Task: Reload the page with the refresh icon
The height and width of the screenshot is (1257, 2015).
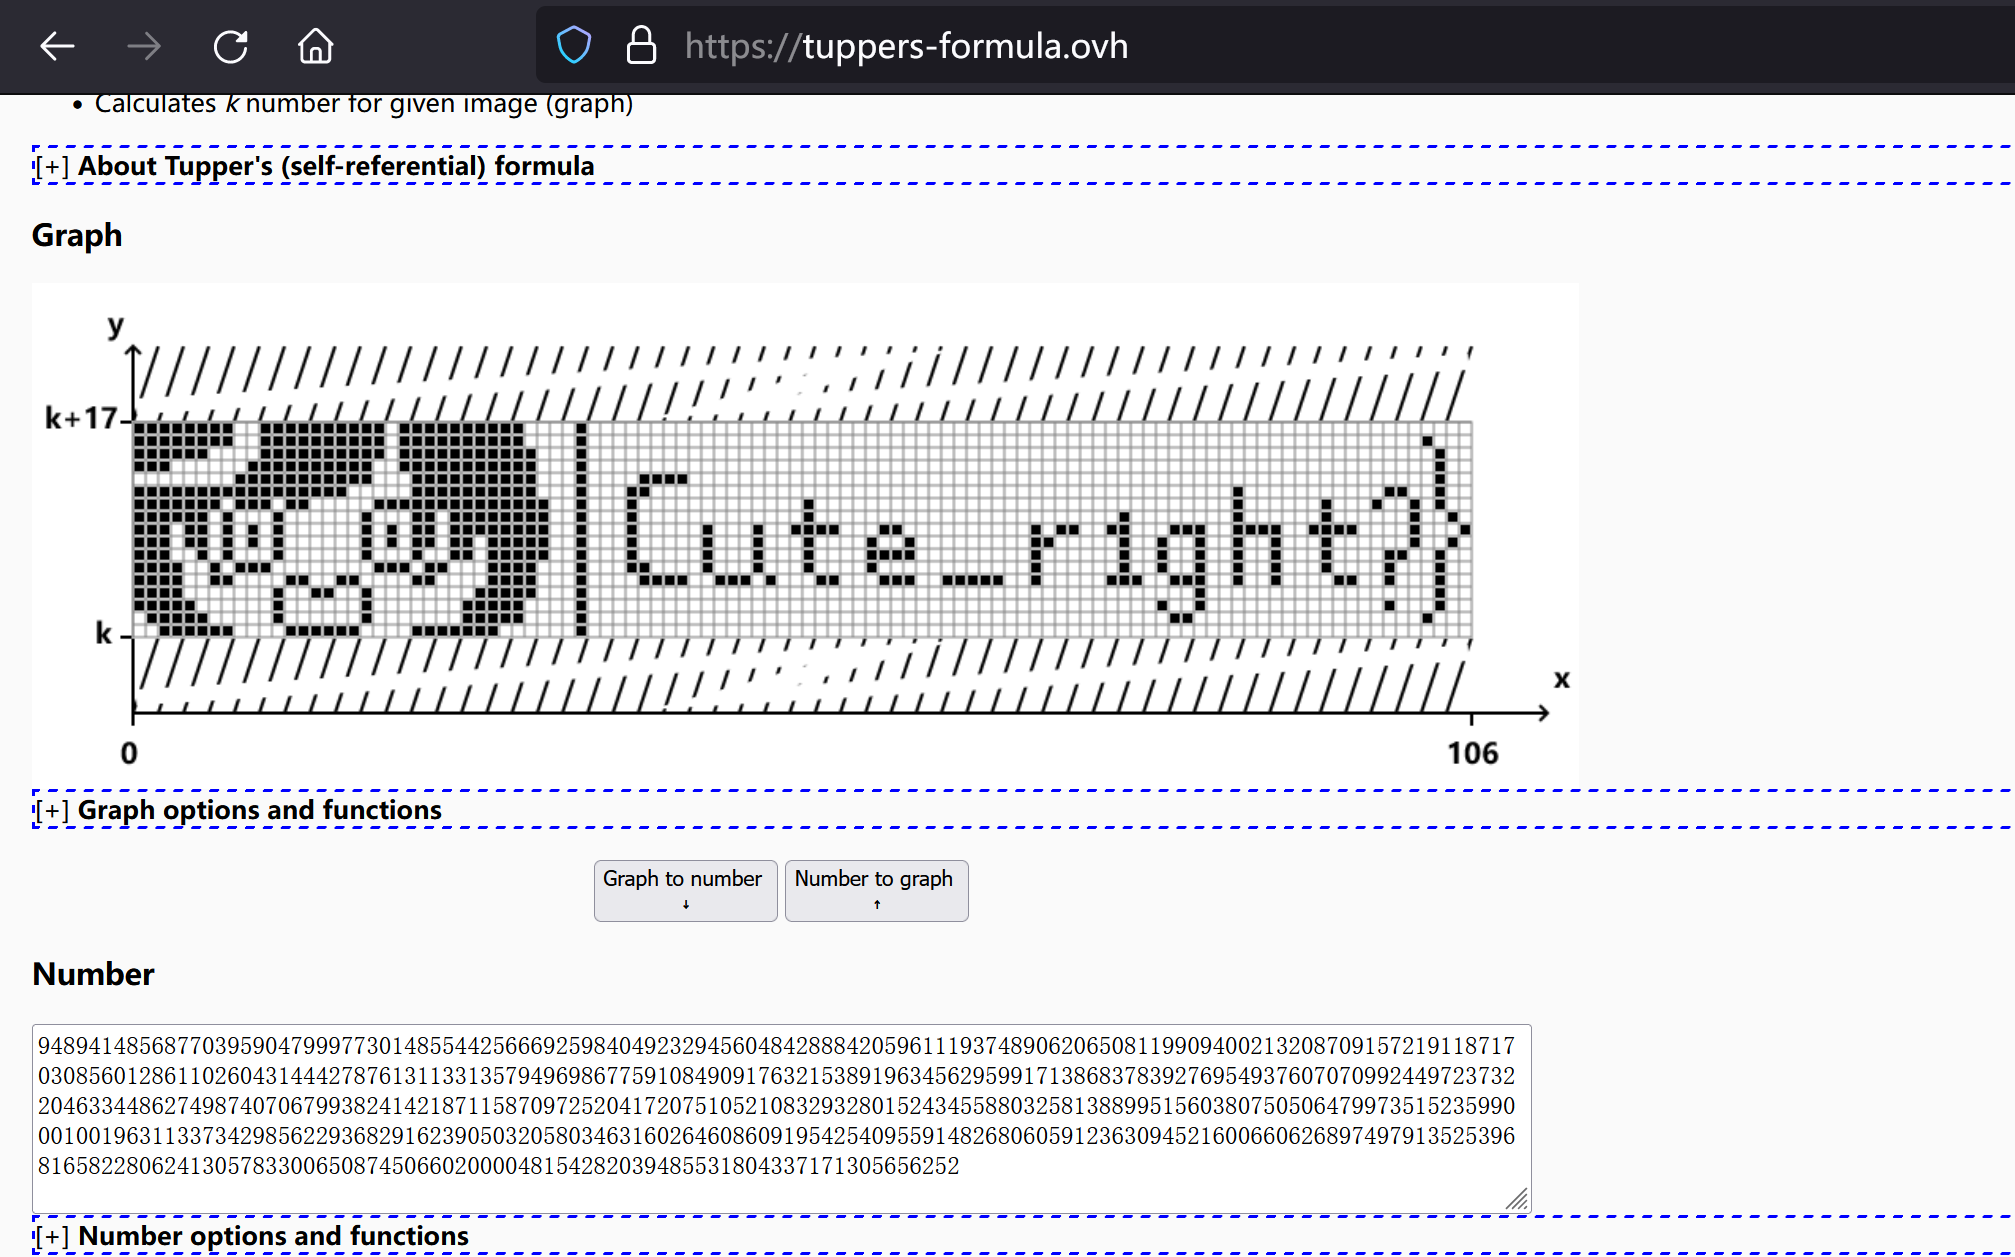Action: tap(230, 46)
